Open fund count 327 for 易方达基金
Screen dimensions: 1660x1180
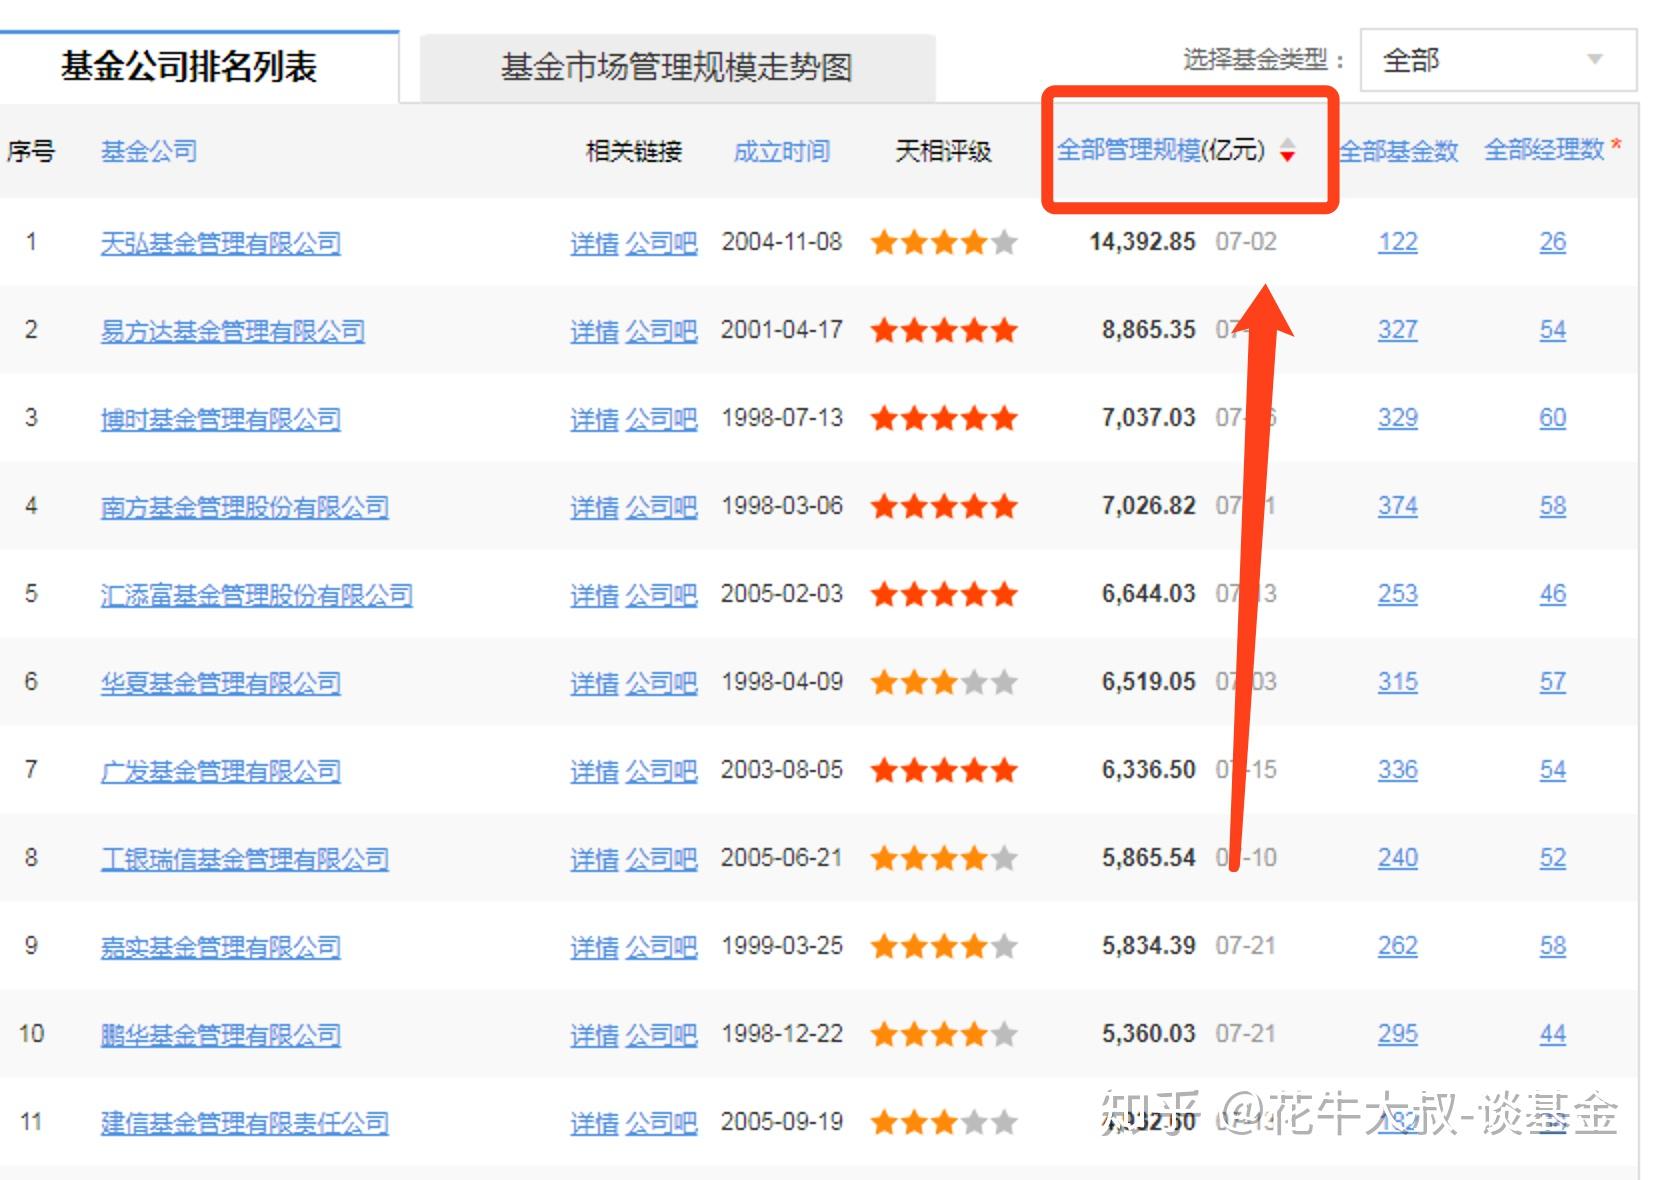coord(1398,330)
